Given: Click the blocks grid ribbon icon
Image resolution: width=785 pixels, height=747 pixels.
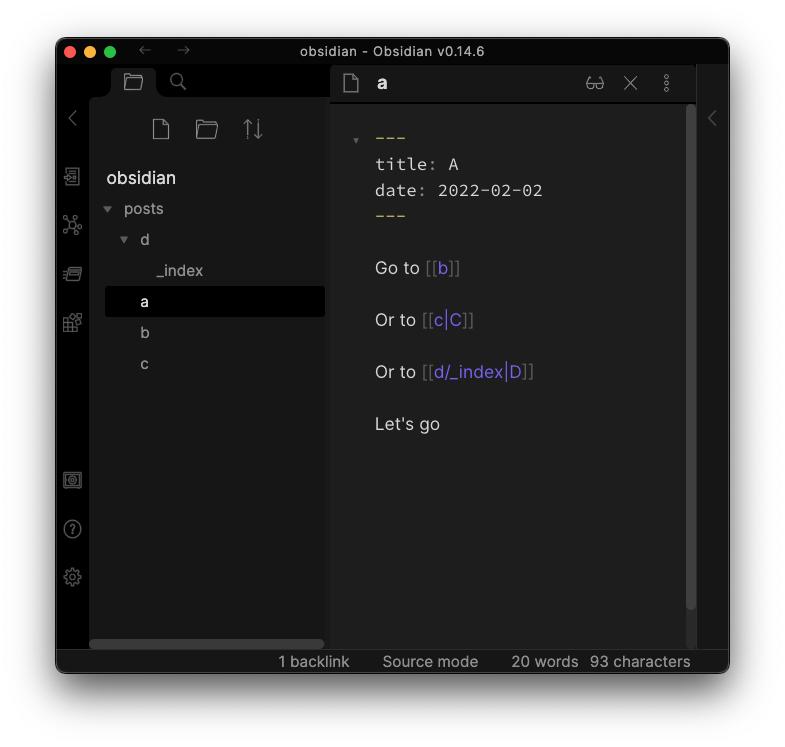Looking at the screenshot, I should 73,322.
